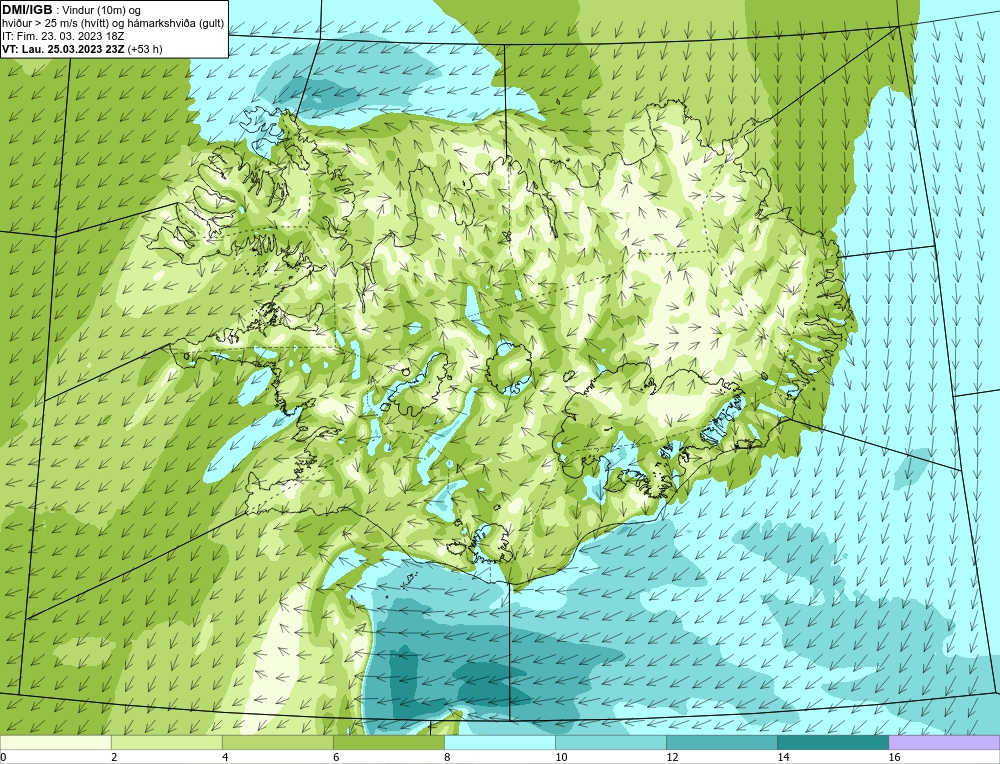The image size is (1000, 764).
Task: Click the legend value label 8
Action: click(x=447, y=757)
